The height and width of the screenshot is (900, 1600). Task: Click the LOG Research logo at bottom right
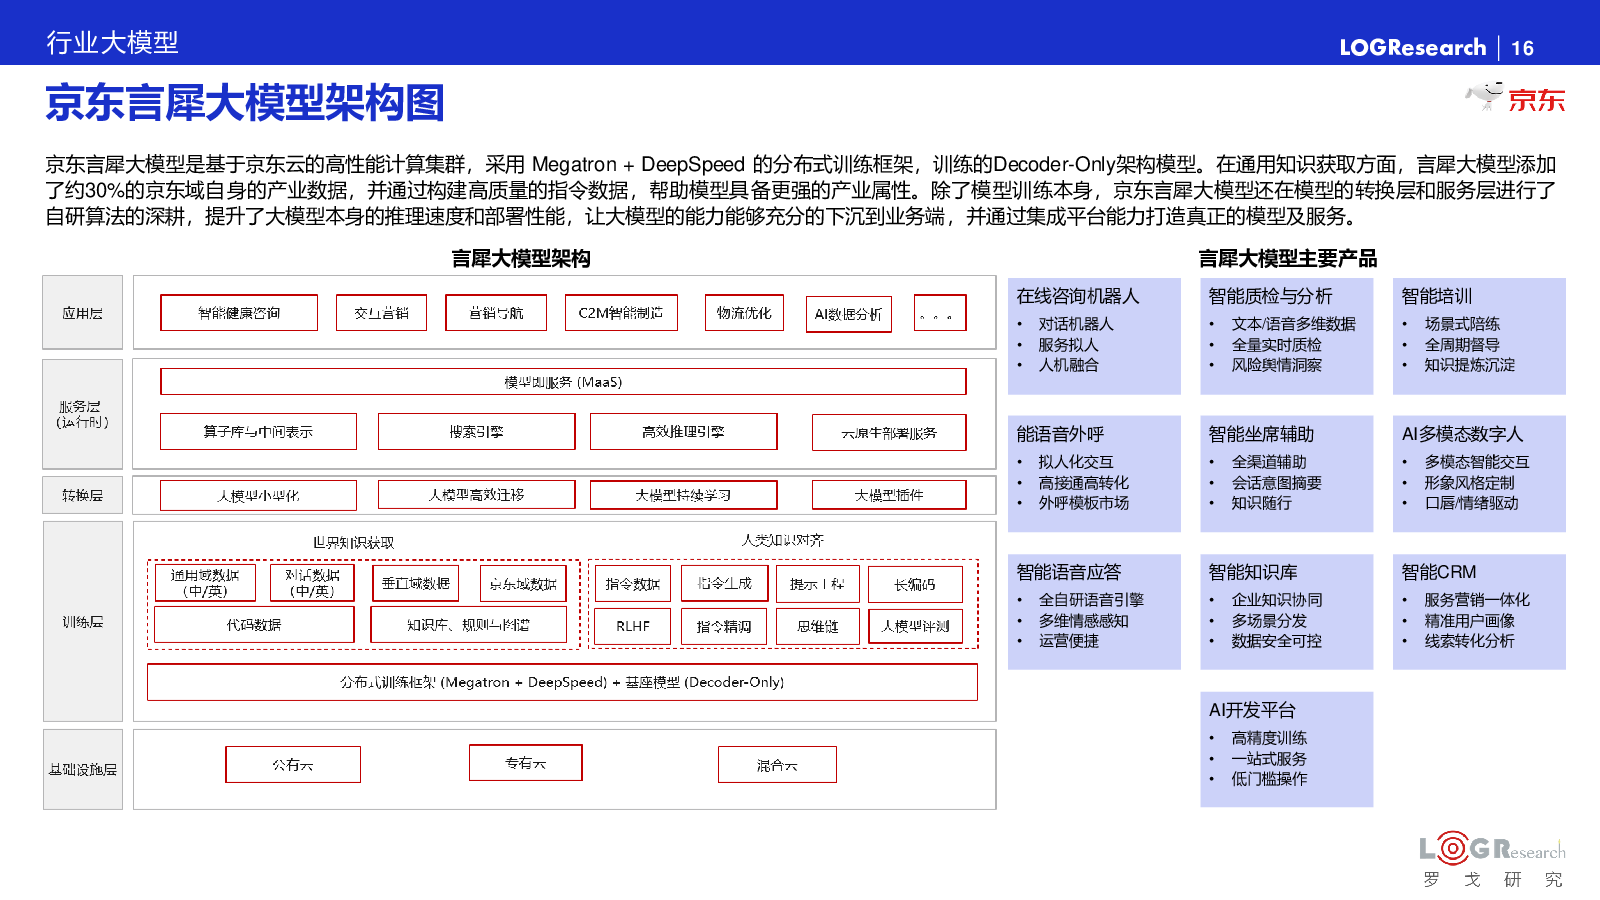tap(1492, 860)
